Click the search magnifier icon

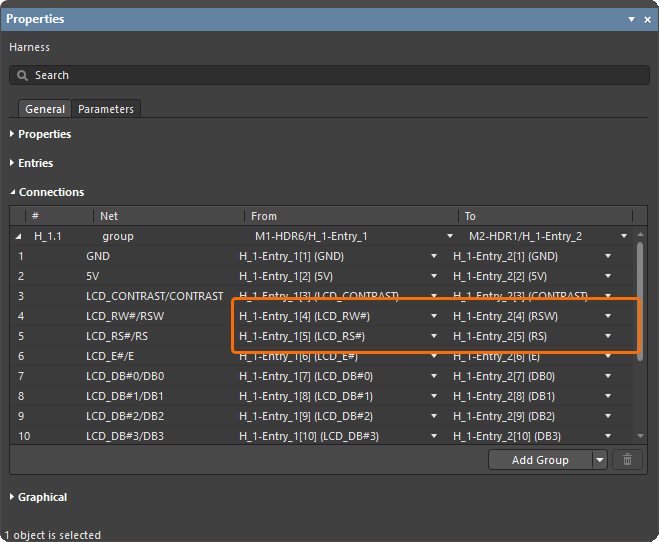[x=22, y=75]
